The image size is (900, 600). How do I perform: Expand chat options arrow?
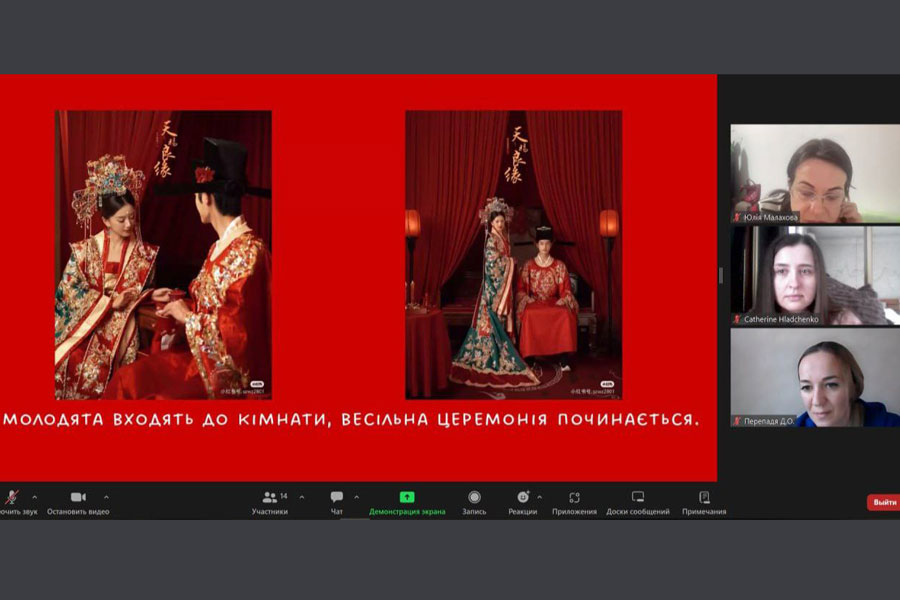[357, 497]
